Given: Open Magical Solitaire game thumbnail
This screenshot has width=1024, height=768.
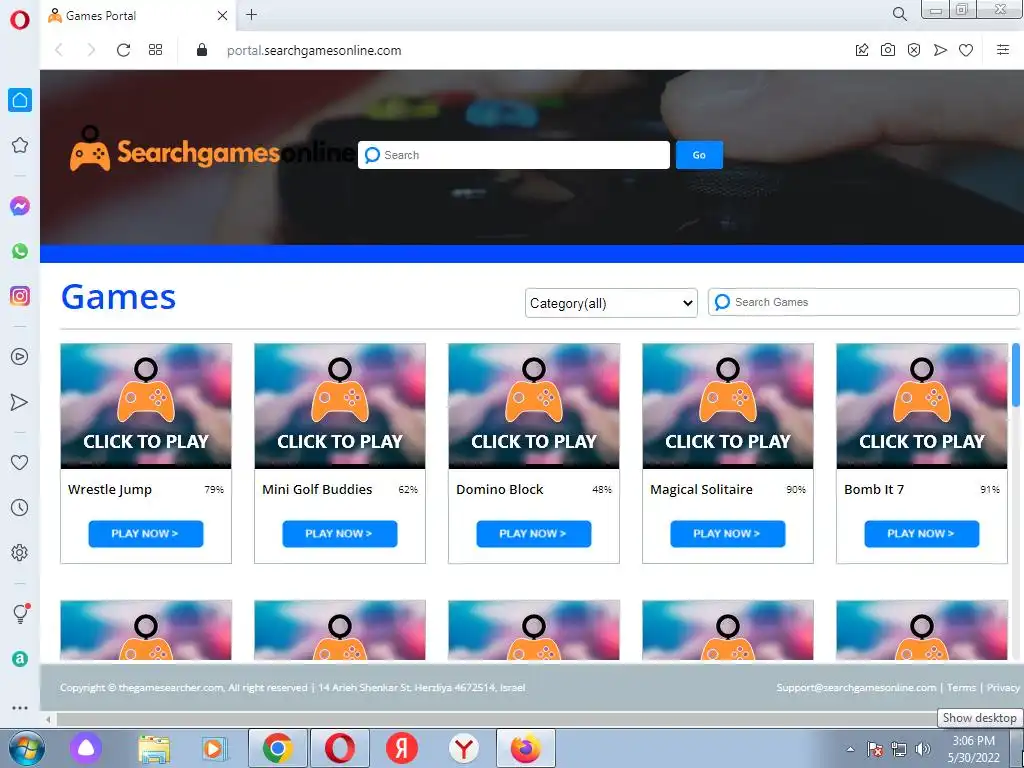Looking at the screenshot, I should (x=728, y=406).
